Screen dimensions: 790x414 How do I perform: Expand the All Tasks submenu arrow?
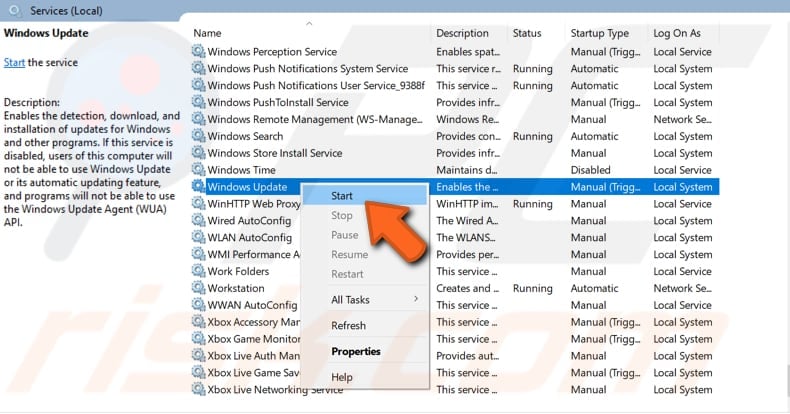(416, 299)
